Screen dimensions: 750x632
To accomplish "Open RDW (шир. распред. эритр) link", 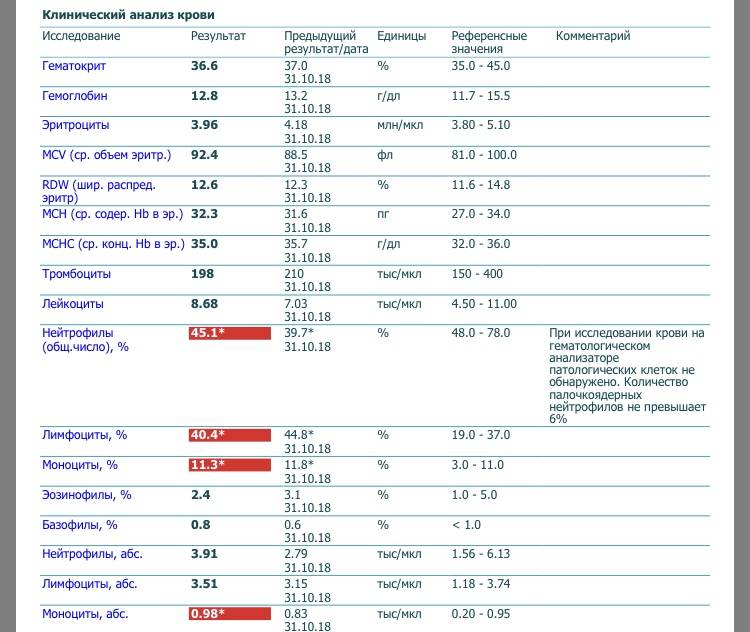I will click(99, 191).
